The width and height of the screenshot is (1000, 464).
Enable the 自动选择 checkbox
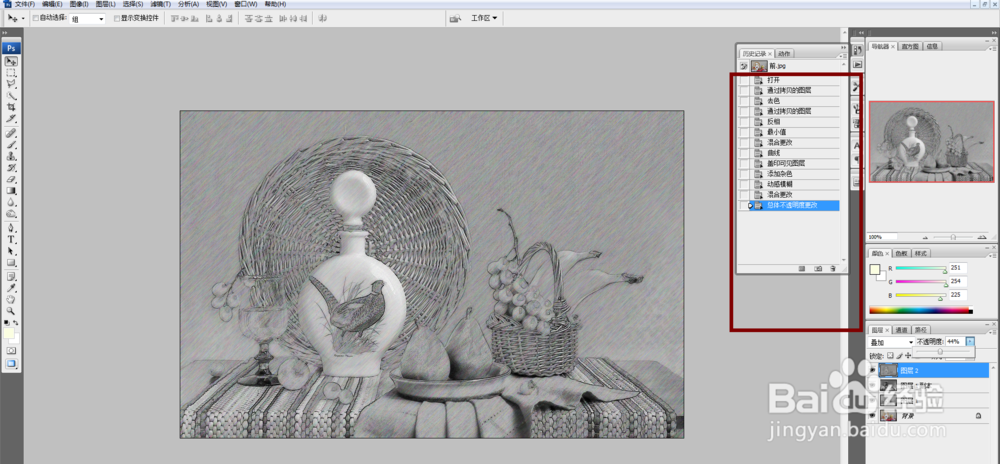pos(36,18)
